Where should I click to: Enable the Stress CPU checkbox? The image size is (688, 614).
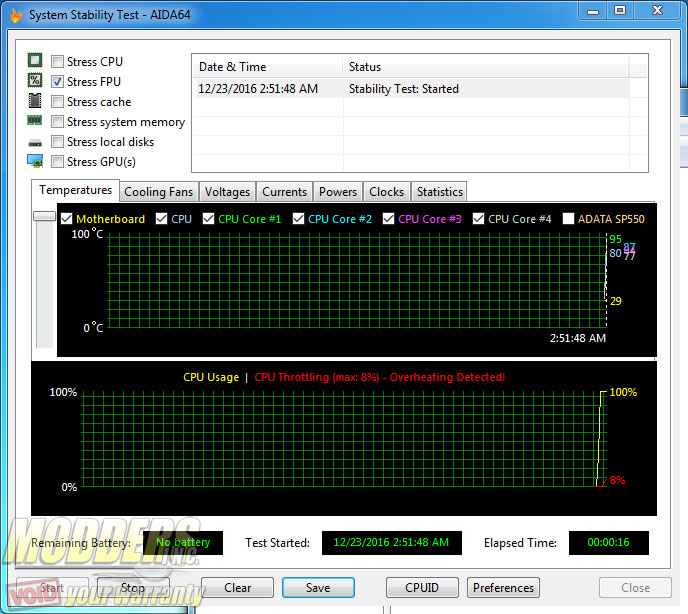click(57, 61)
